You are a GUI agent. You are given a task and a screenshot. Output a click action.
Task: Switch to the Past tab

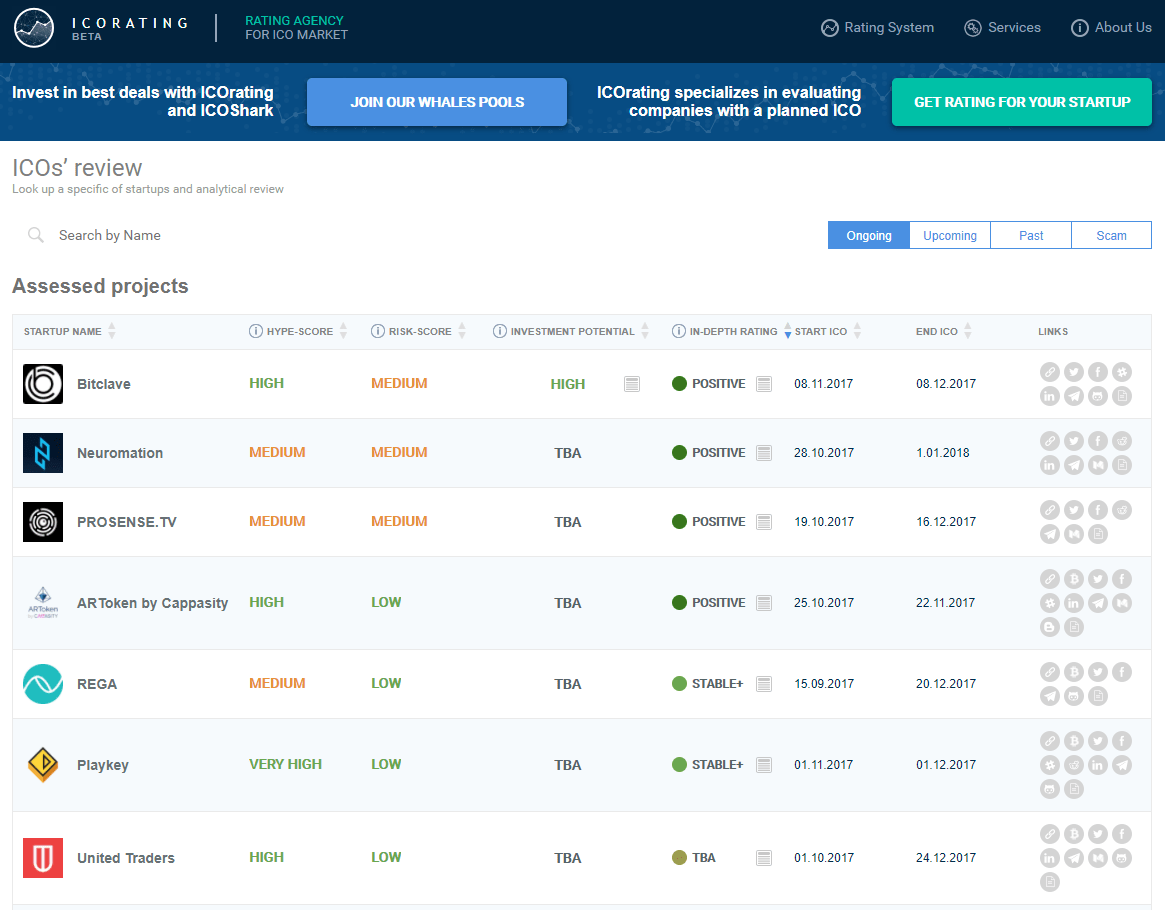(x=1031, y=235)
